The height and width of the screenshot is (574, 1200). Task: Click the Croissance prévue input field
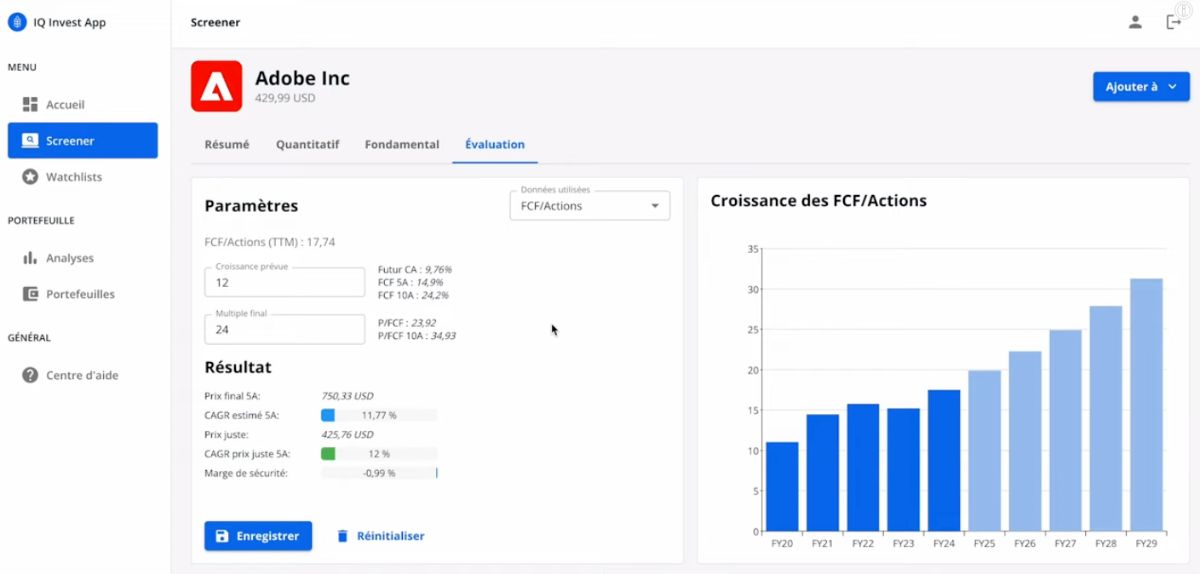(x=285, y=282)
